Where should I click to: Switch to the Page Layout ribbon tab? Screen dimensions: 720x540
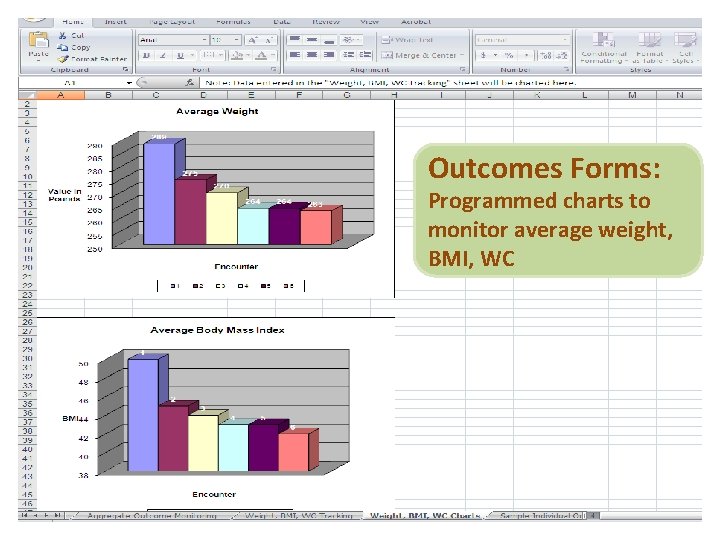point(172,22)
